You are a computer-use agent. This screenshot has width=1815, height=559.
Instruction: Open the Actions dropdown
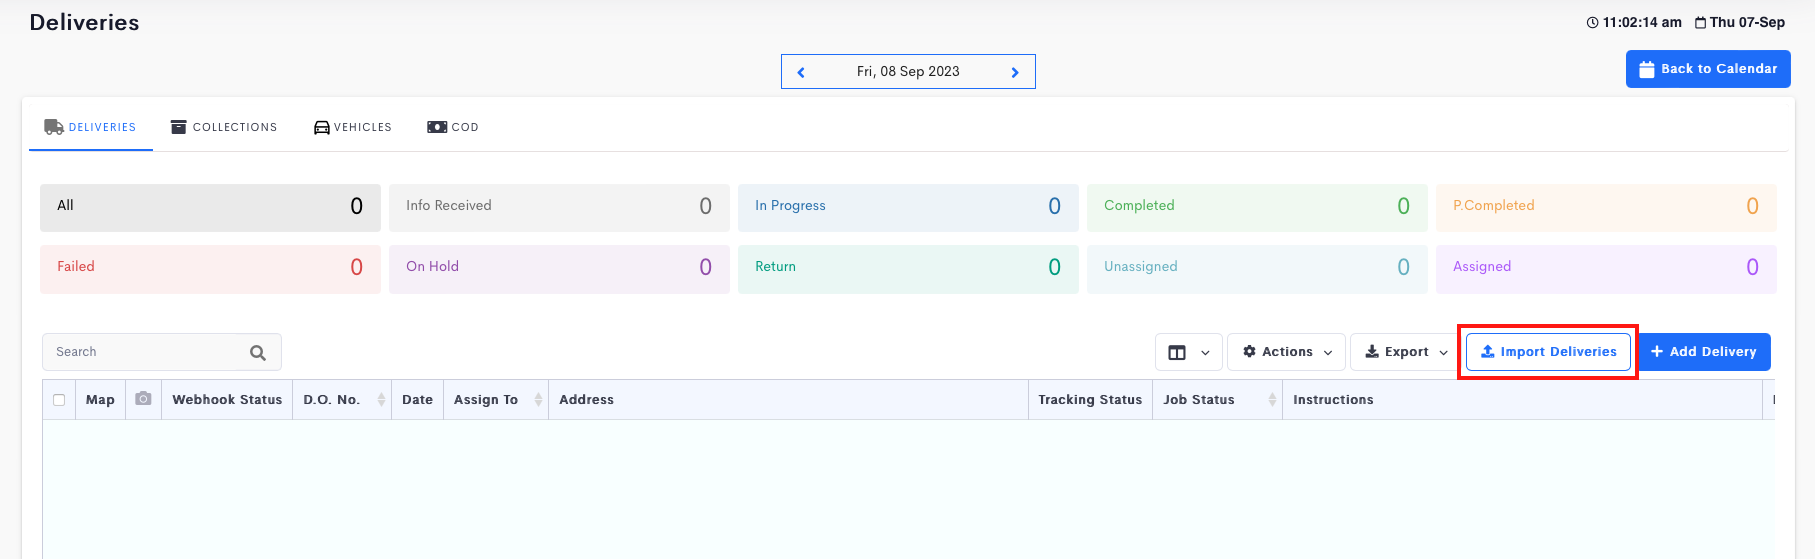click(1286, 352)
